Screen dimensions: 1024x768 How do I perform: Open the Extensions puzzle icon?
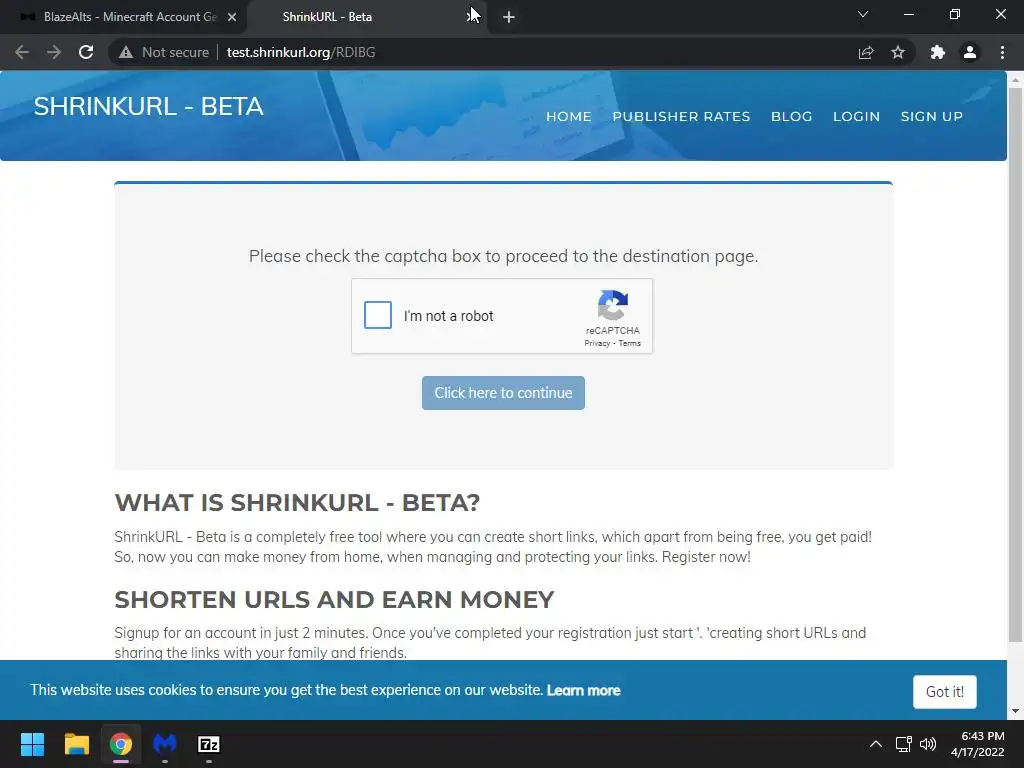pos(937,52)
